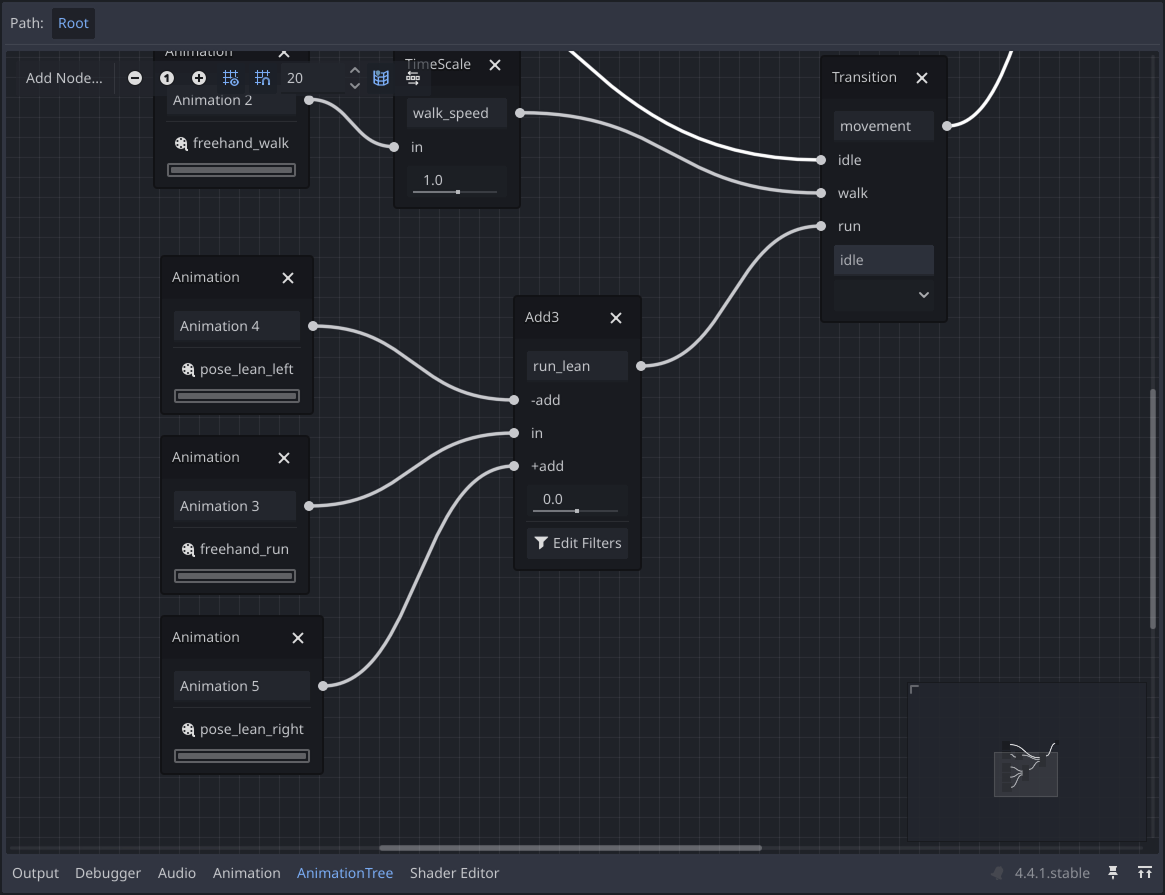
Task: Open Edit Filters on the Add3 node
Action: tap(577, 543)
